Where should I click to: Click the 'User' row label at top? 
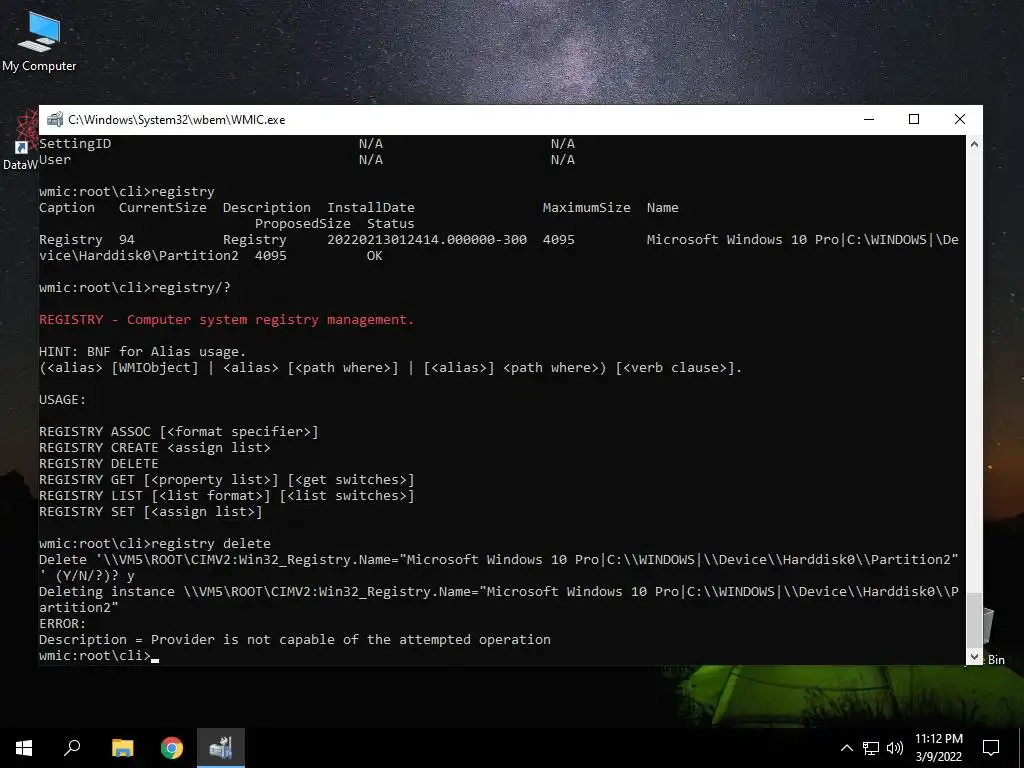pos(55,159)
